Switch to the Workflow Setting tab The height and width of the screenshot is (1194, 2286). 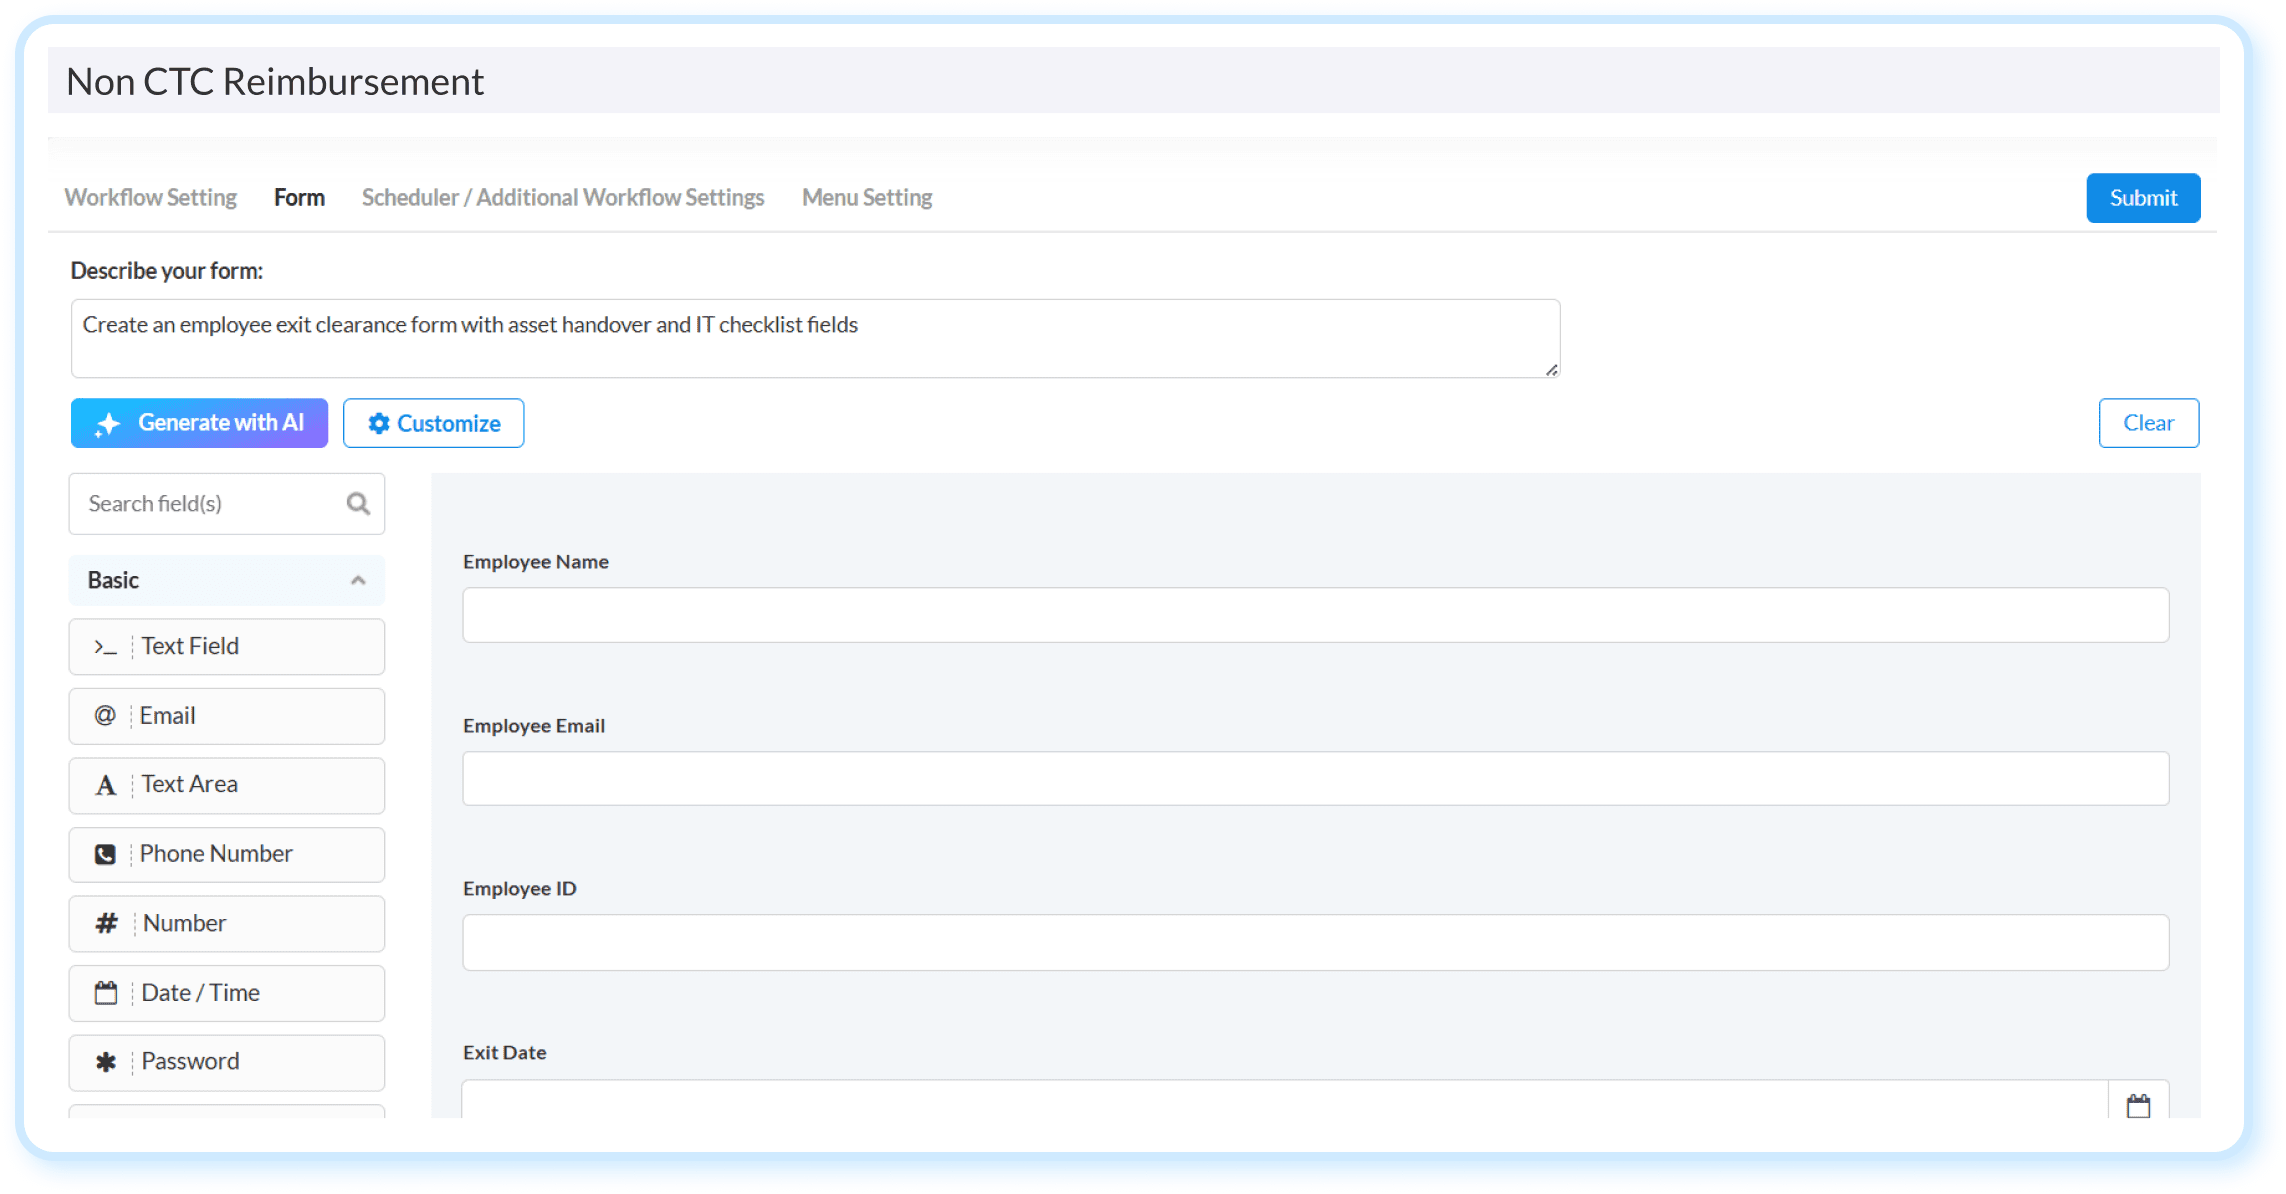(x=151, y=198)
